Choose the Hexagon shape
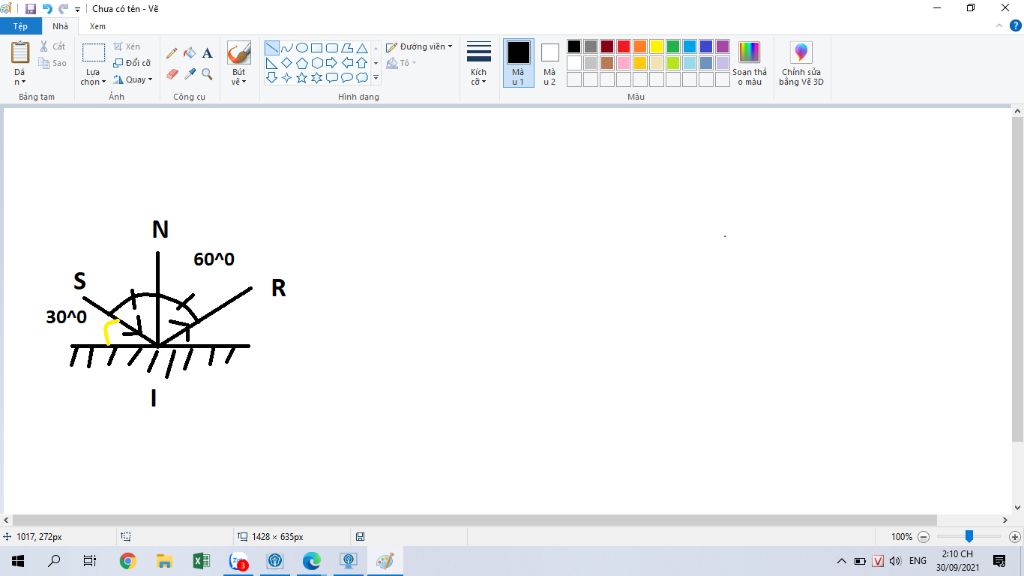Image resolution: width=1024 pixels, height=576 pixels. point(317,63)
